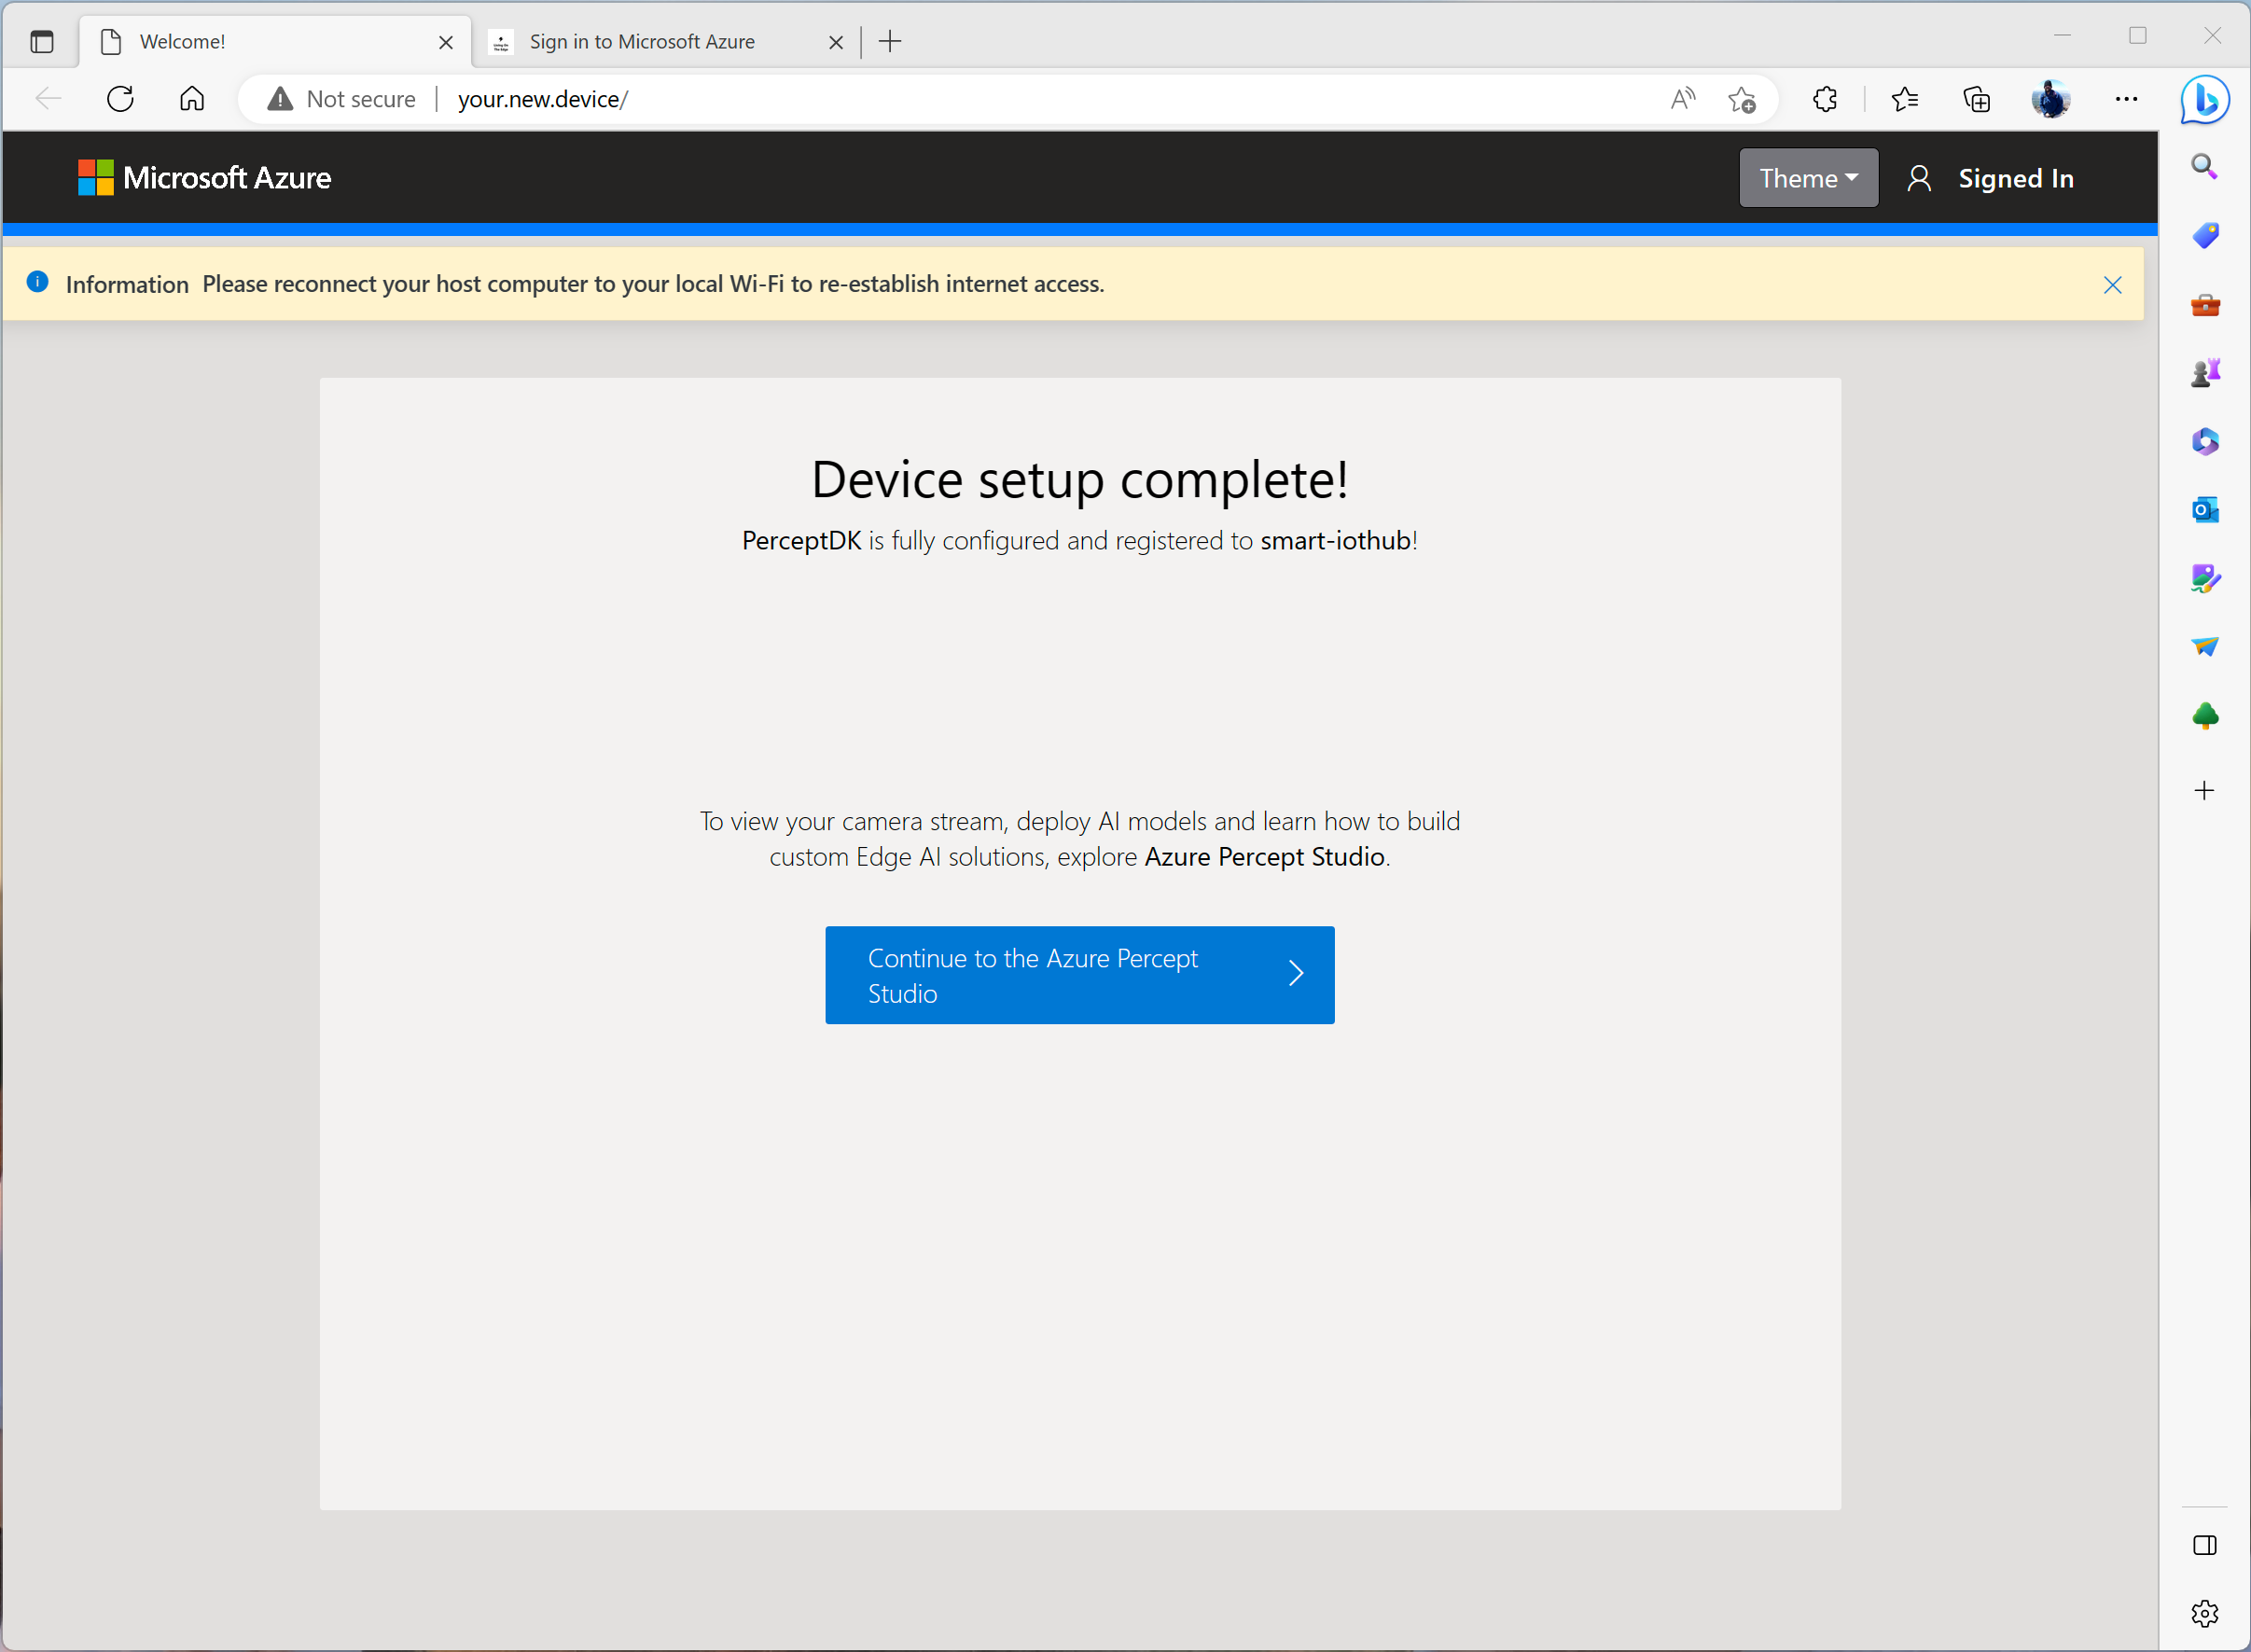Select the Welcome! tab
Image resolution: width=2251 pixels, height=1652 pixels.
point(183,42)
